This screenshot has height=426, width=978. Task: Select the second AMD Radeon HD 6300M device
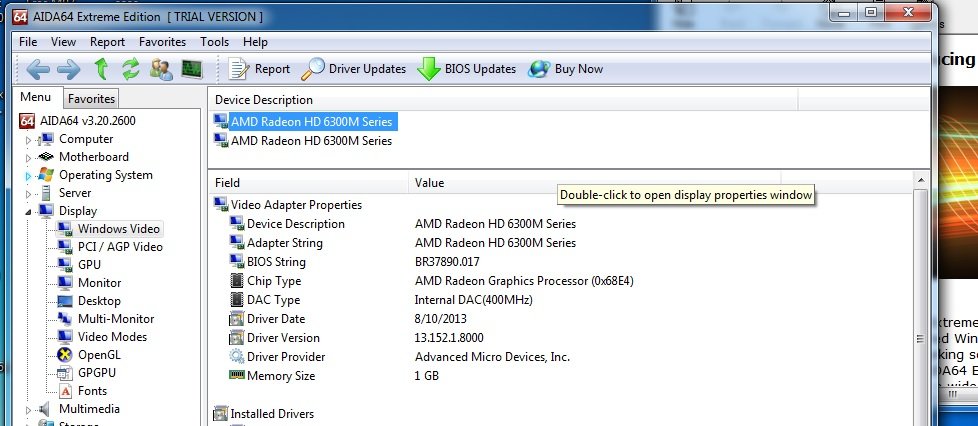[x=310, y=141]
